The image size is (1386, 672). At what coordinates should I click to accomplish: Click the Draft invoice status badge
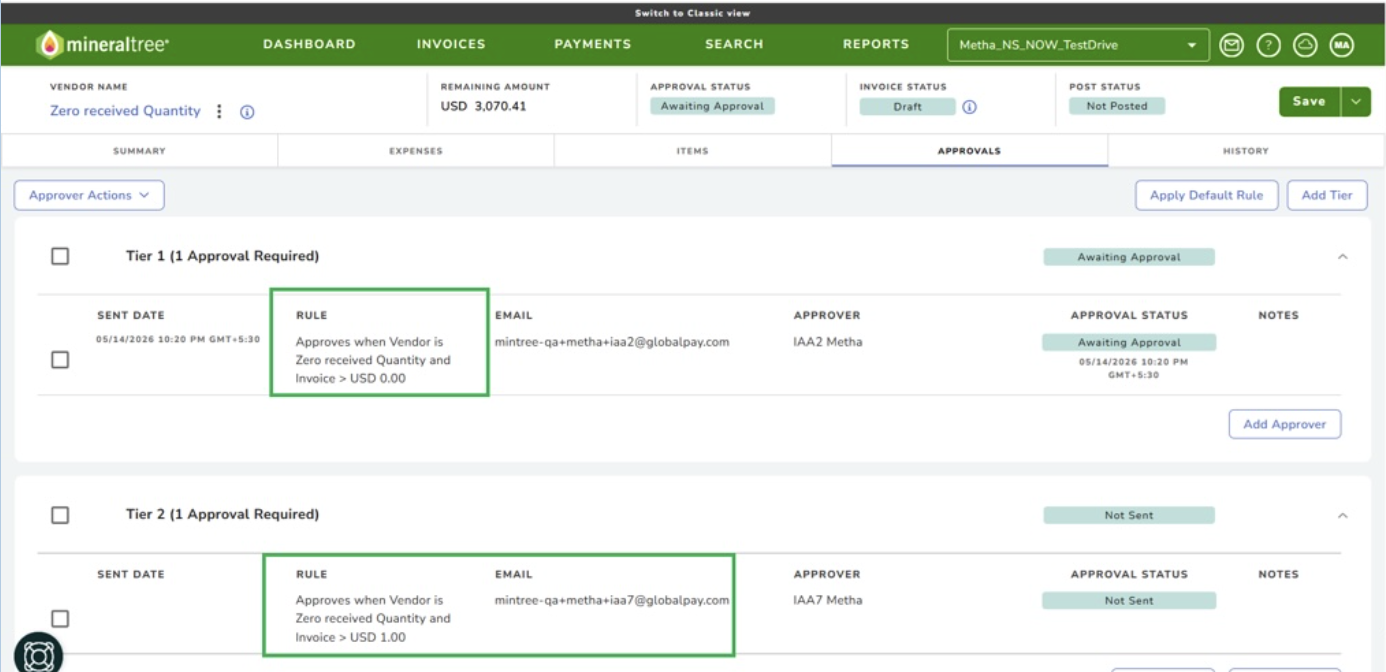[x=908, y=107]
